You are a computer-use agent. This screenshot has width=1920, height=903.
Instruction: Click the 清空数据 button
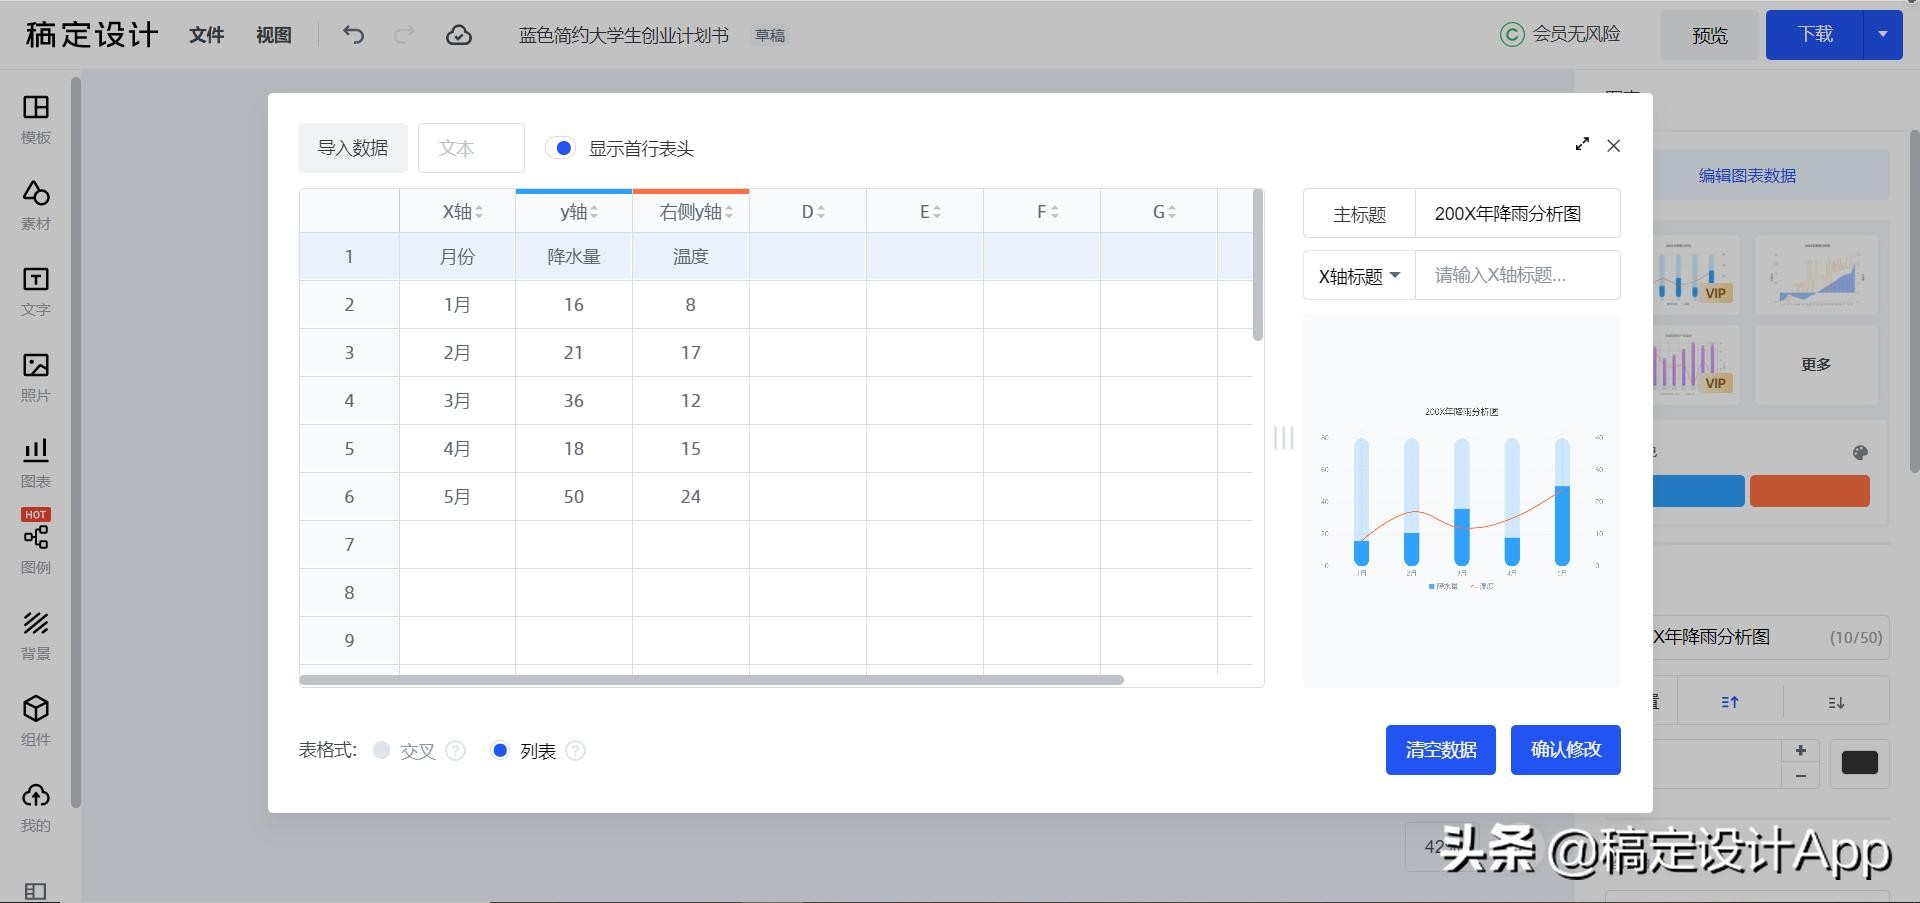coord(1440,750)
